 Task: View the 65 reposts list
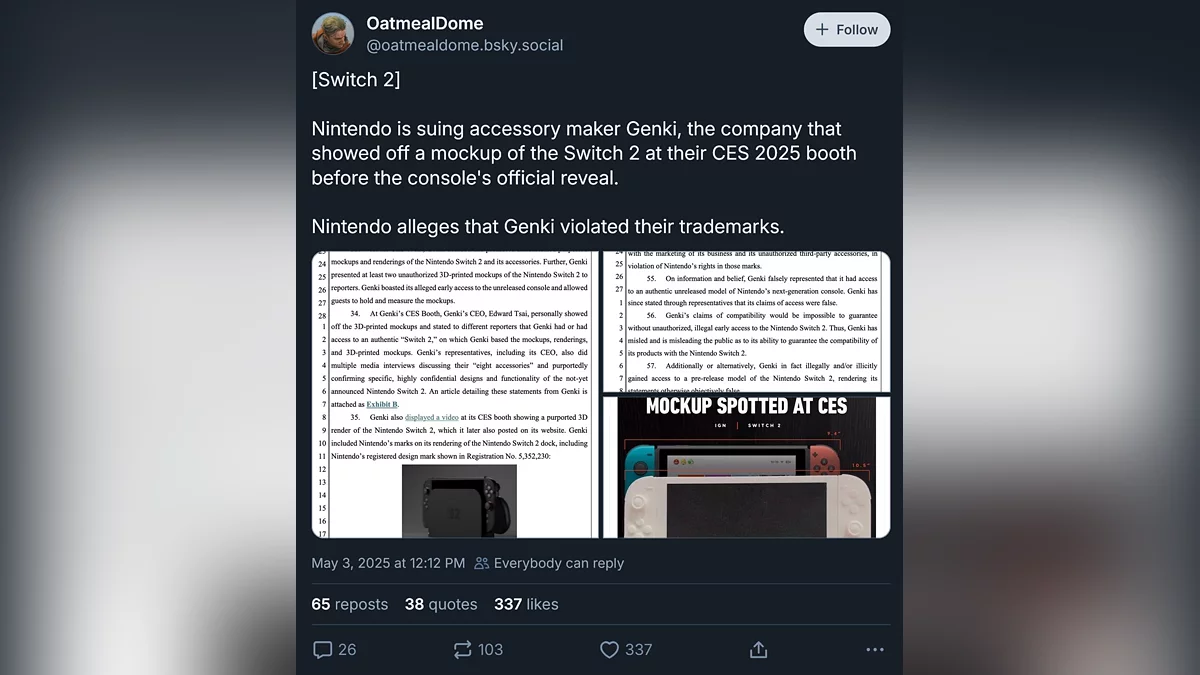click(349, 604)
